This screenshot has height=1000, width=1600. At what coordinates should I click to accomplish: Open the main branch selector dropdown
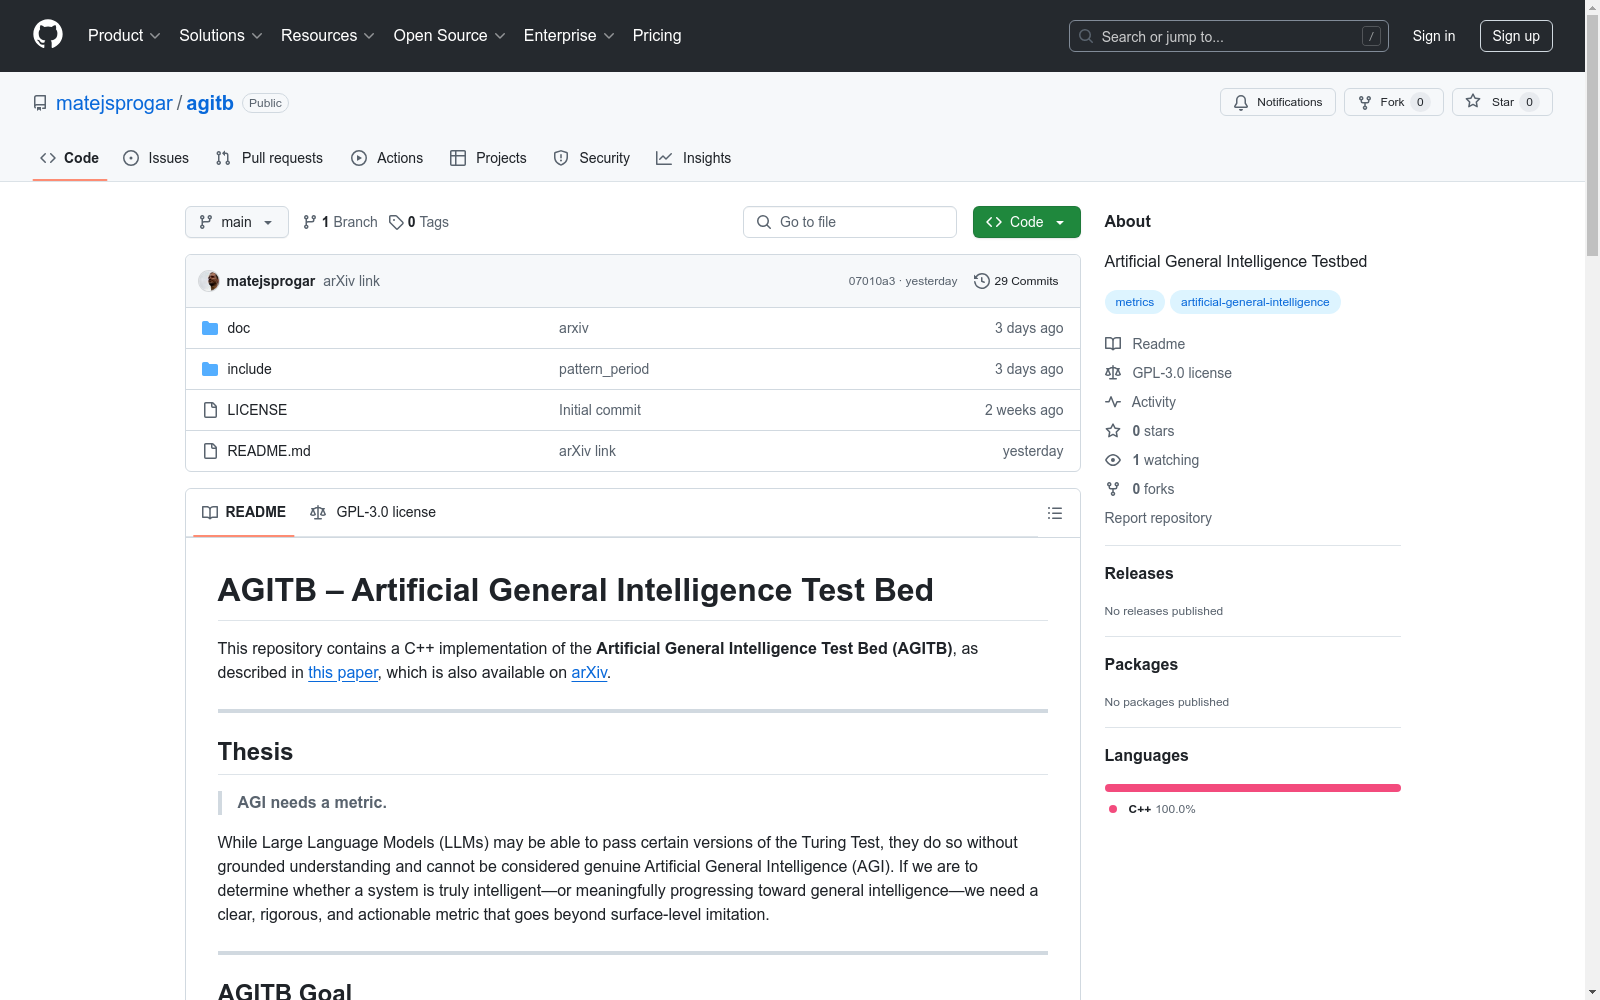[x=237, y=222]
